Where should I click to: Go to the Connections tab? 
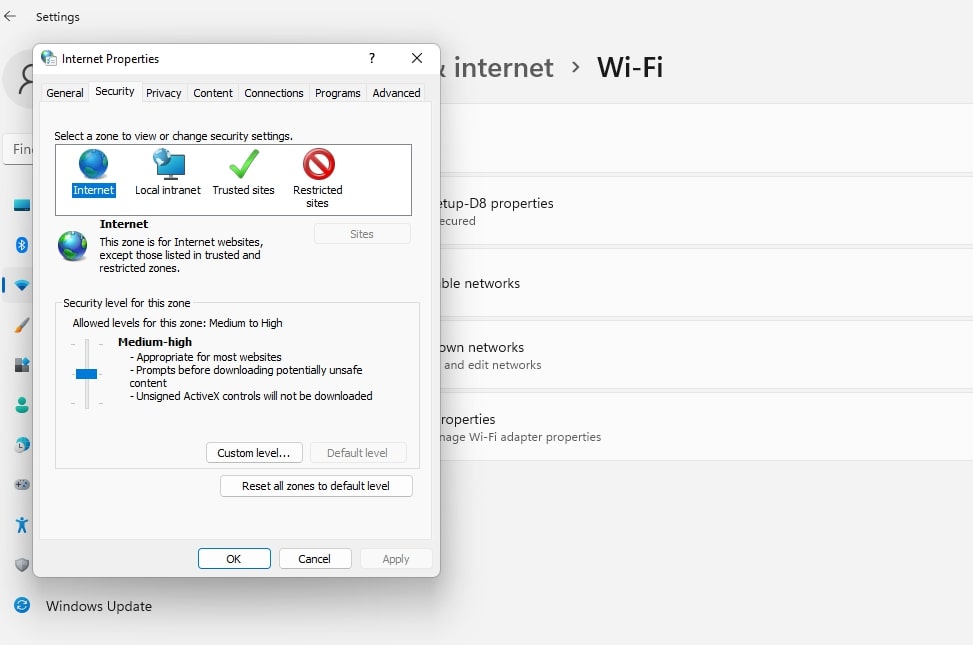click(273, 93)
